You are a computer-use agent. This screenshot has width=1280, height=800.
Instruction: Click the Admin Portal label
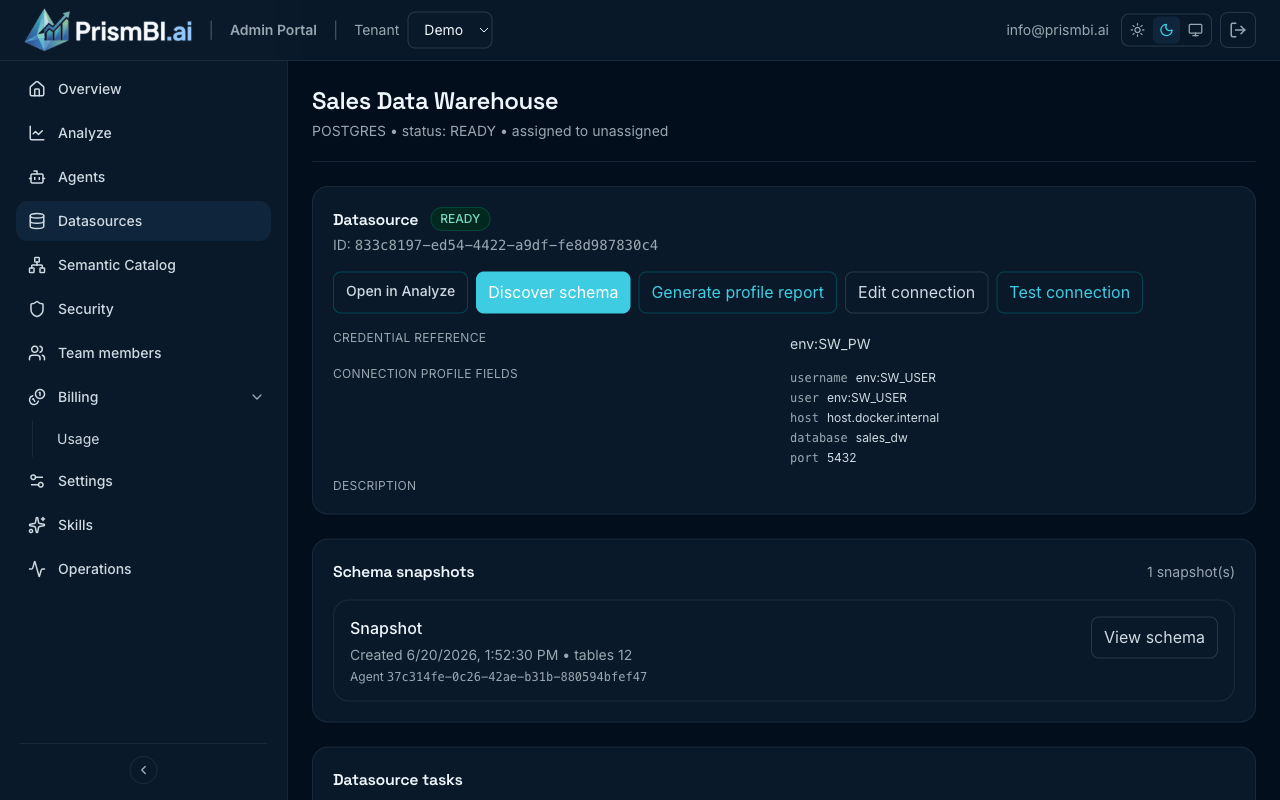[273, 30]
